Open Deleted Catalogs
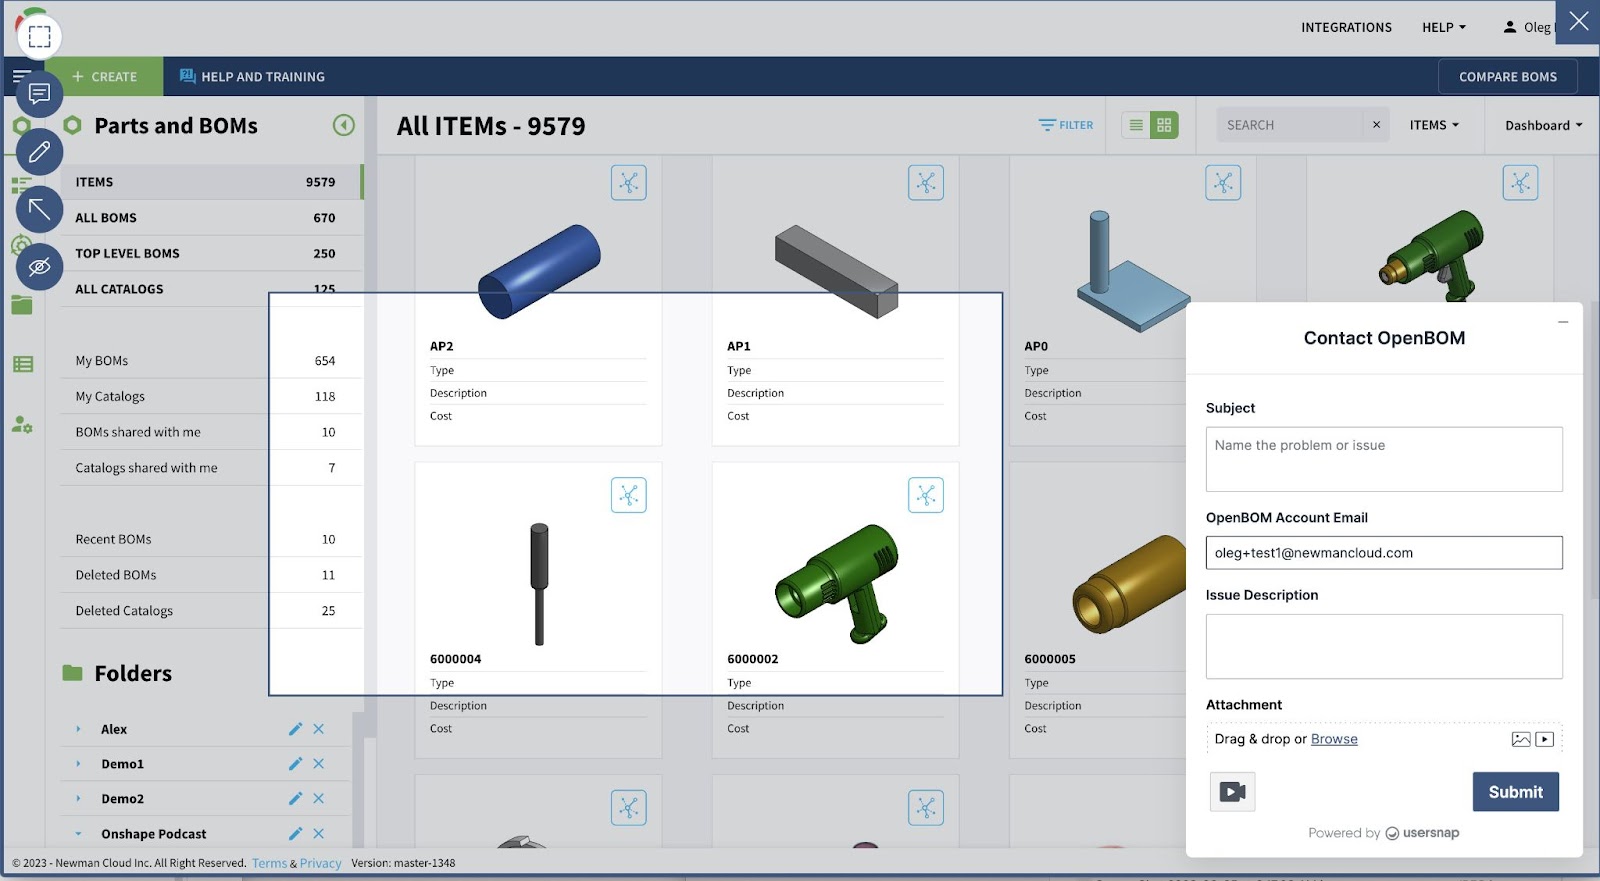Image resolution: width=1600 pixels, height=881 pixels. (x=210, y=611)
